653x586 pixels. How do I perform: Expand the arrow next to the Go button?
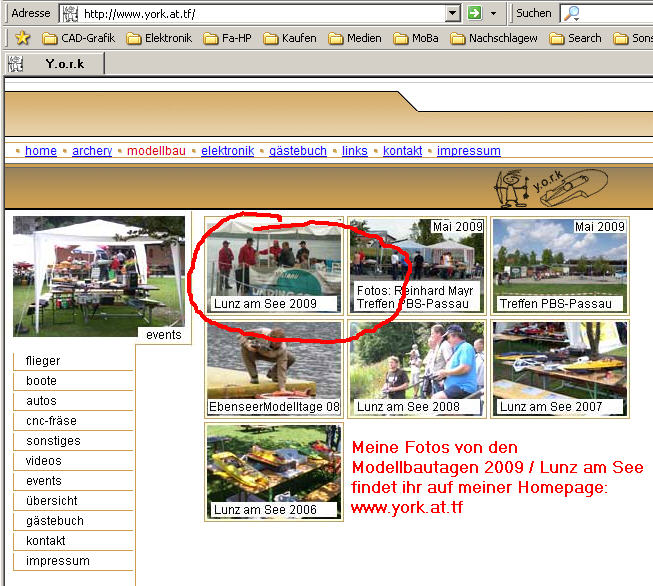pos(493,13)
